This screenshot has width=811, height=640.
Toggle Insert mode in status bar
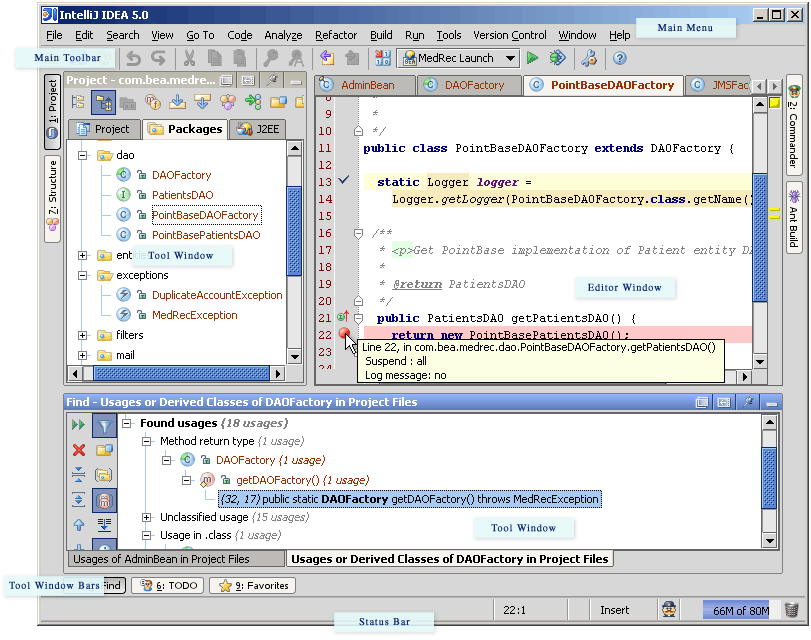tap(614, 611)
